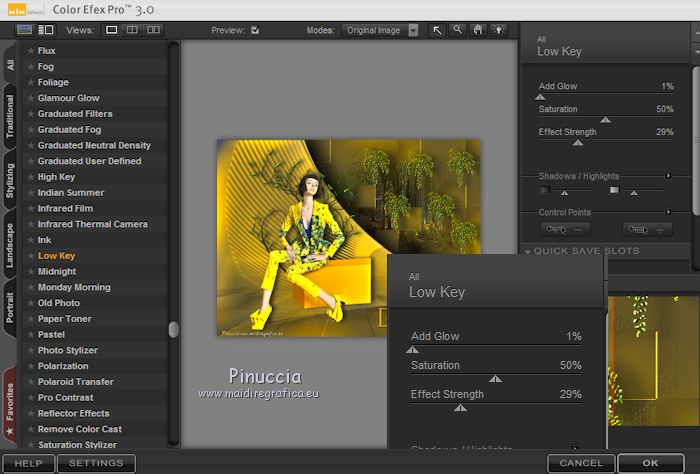Open the Original Image modes combo box
The height and width of the screenshot is (474, 700).
click(380, 30)
